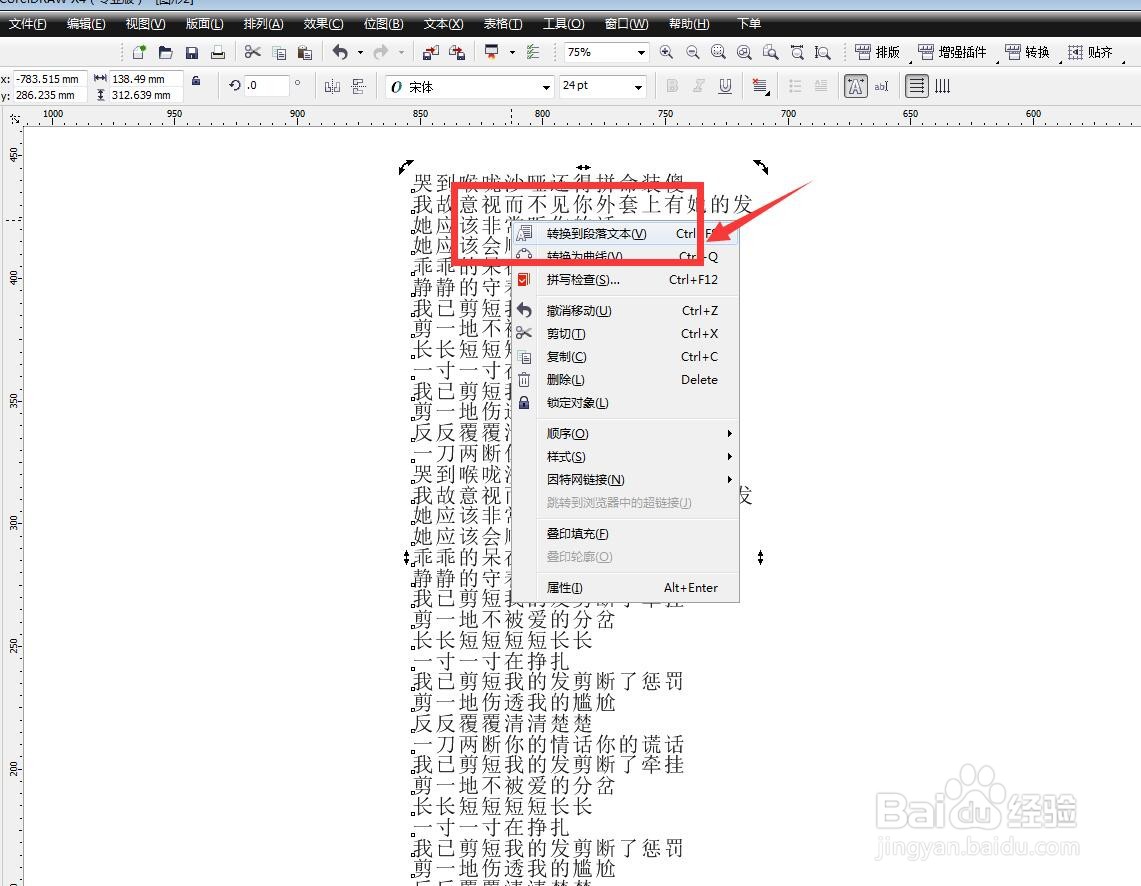Click the Export icon
The width and height of the screenshot is (1141, 886).
pos(457,52)
